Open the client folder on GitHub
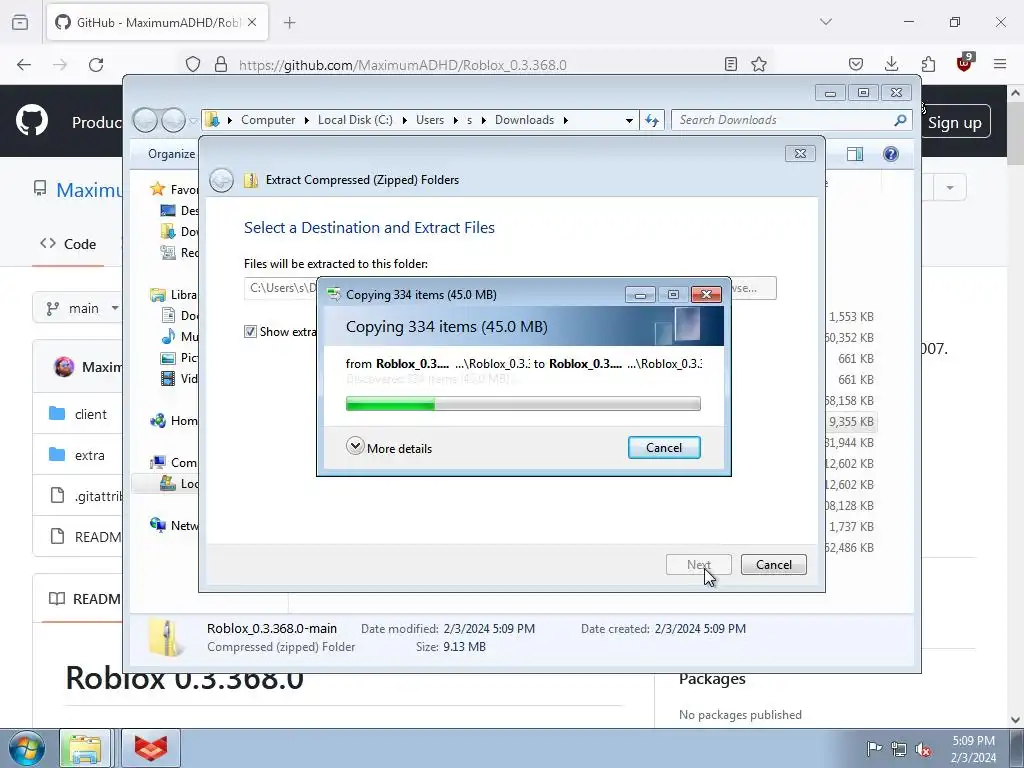Screen dimensions: 1024x768 [x=90, y=414]
